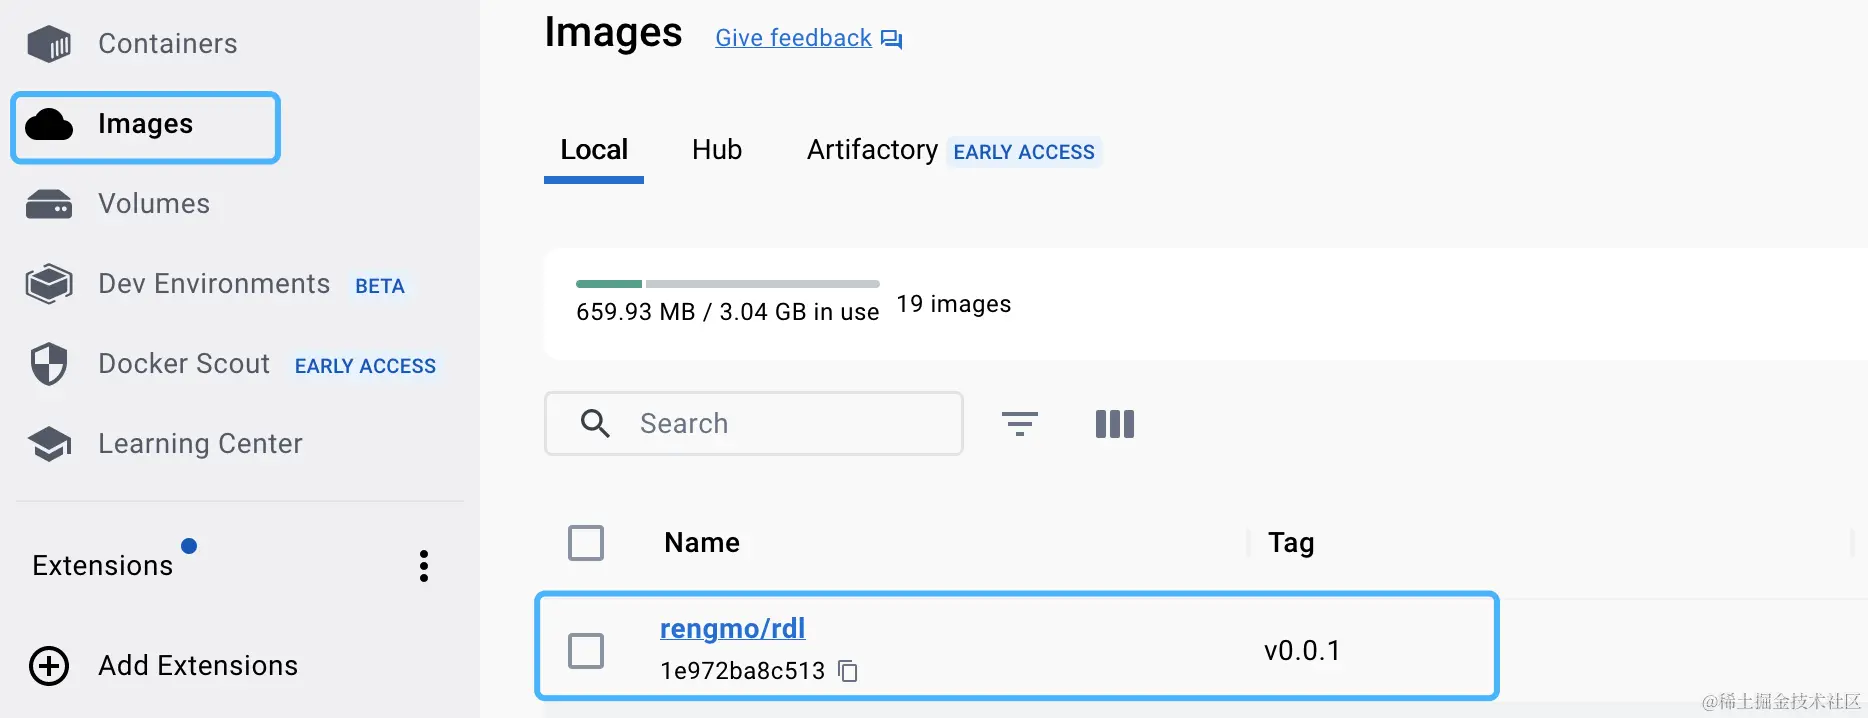The width and height of the screenshot is (1868, 718).
Task: Click the Volumes drive icon
Action: [49, 204]
